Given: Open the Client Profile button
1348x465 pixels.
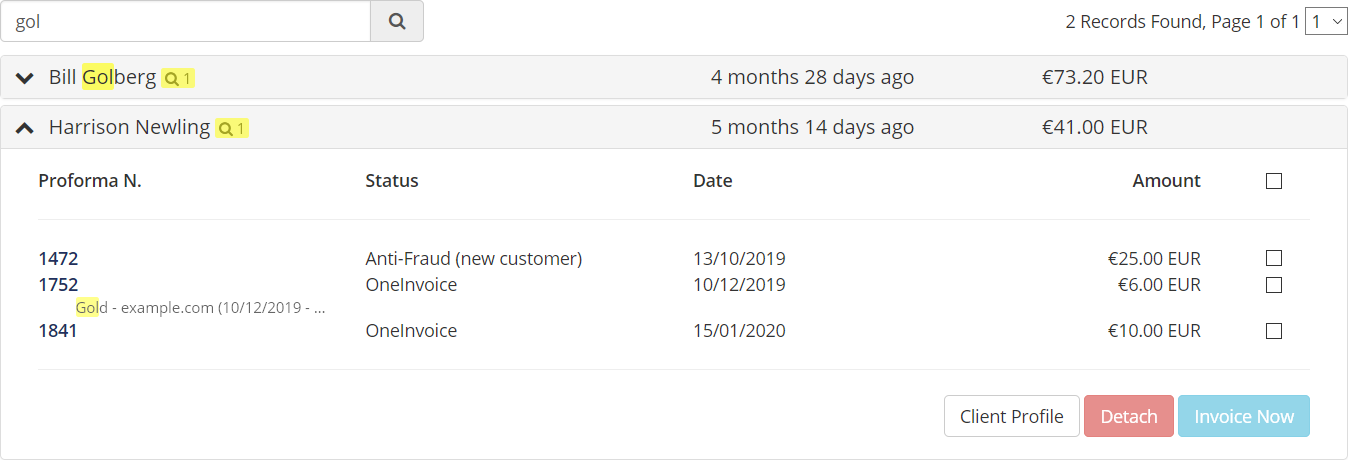Looking at the screenshot, I should (1011, 416).
